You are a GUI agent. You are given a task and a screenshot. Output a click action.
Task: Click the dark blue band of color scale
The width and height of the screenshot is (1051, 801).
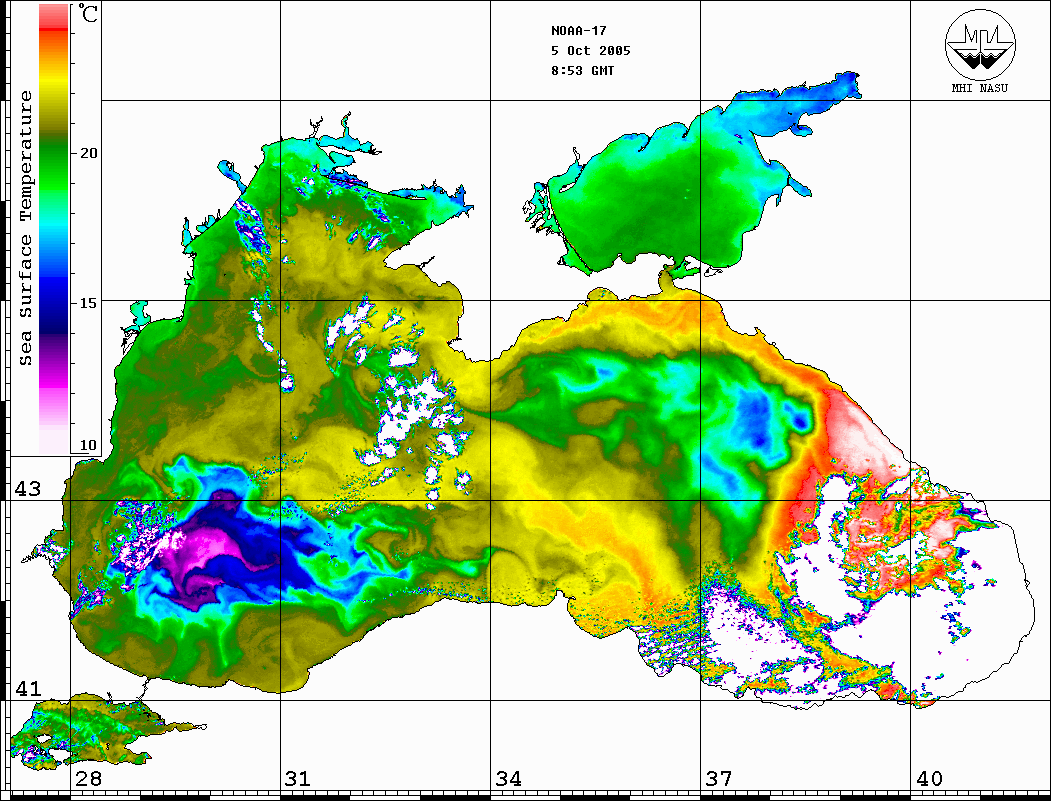coord(54,305)
